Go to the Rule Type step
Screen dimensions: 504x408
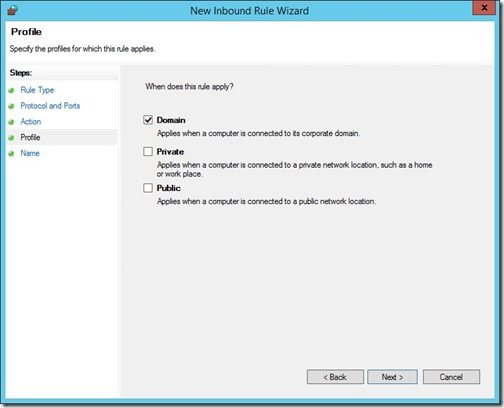(x=37, y=90)
